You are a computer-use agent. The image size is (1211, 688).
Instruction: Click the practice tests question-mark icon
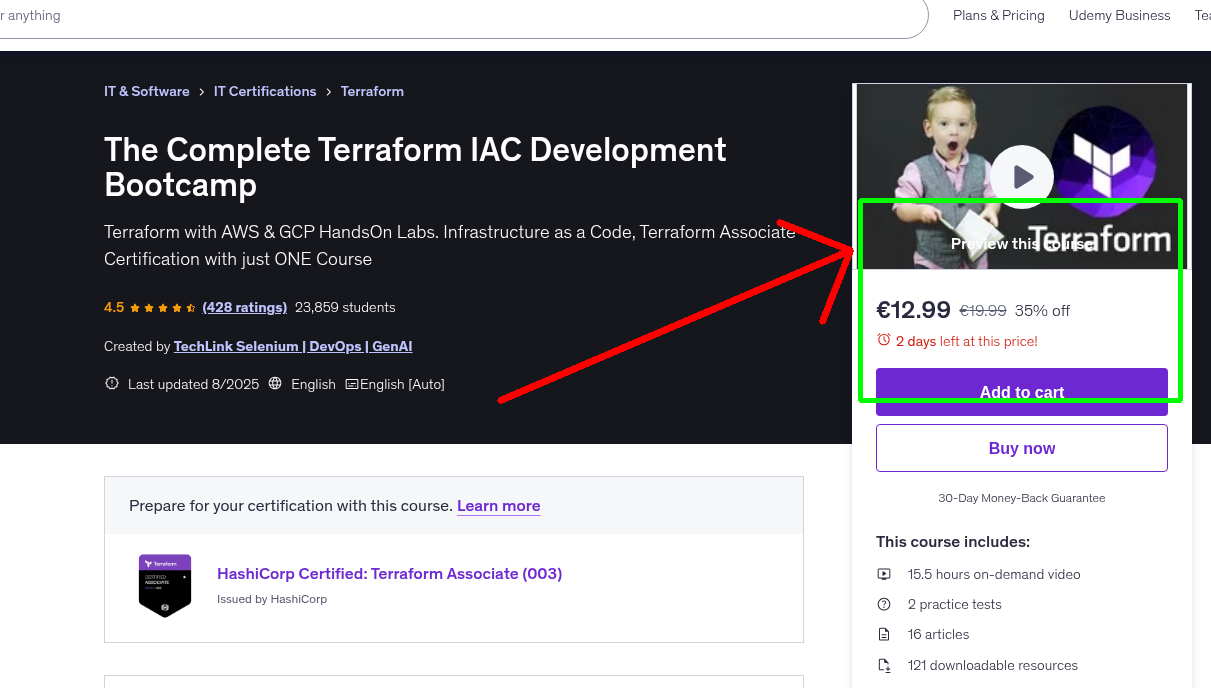(x=884, y=604)
